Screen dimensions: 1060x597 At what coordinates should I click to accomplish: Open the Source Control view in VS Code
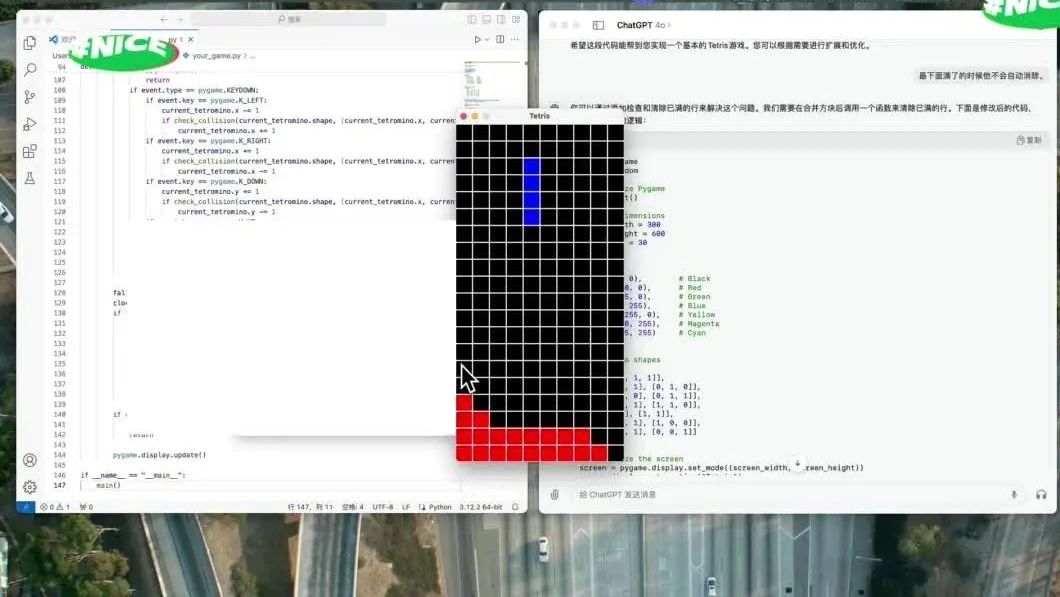30,97
